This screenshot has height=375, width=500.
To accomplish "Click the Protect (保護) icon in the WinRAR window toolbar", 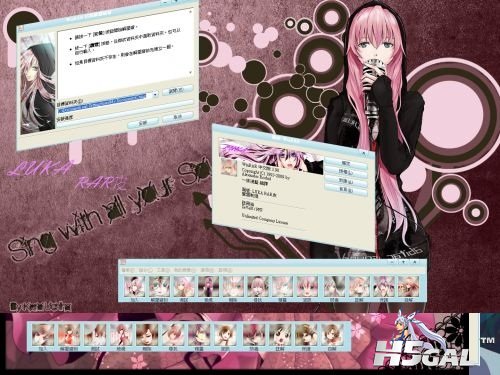I will point(384,287).
